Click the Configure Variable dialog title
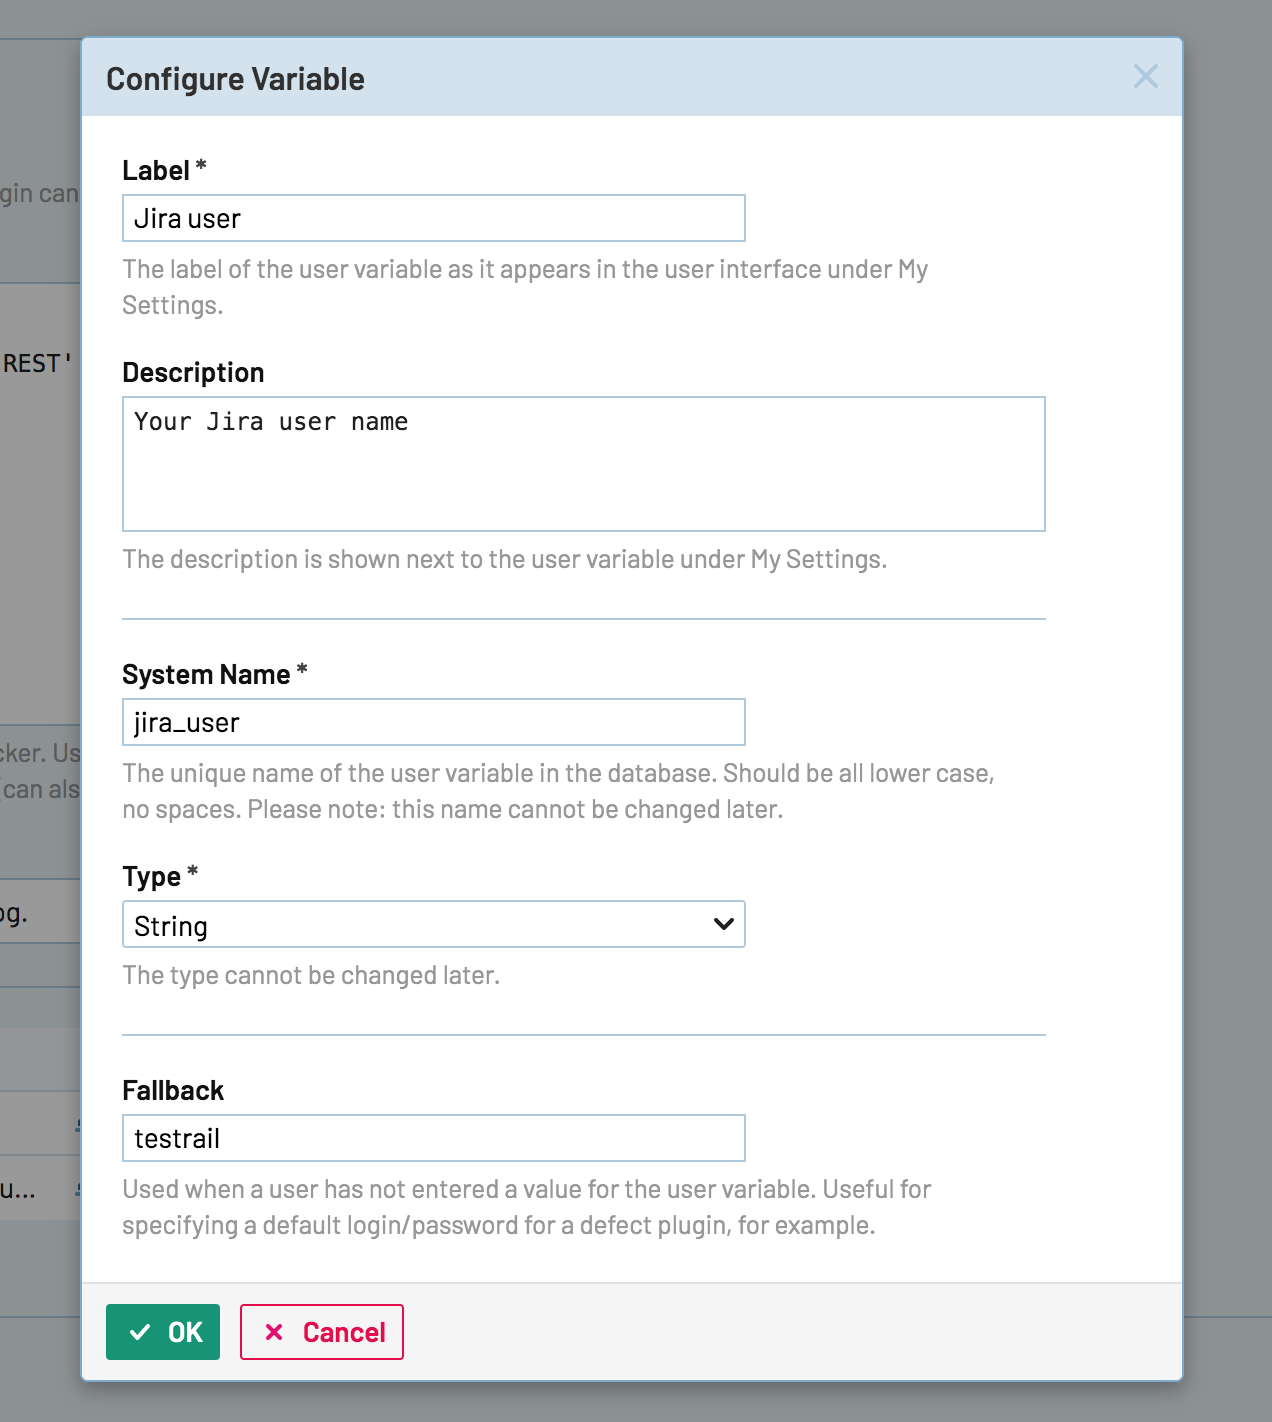Image resolution: width=1272 pixels, height=1422 pixels. click(235, 79)
